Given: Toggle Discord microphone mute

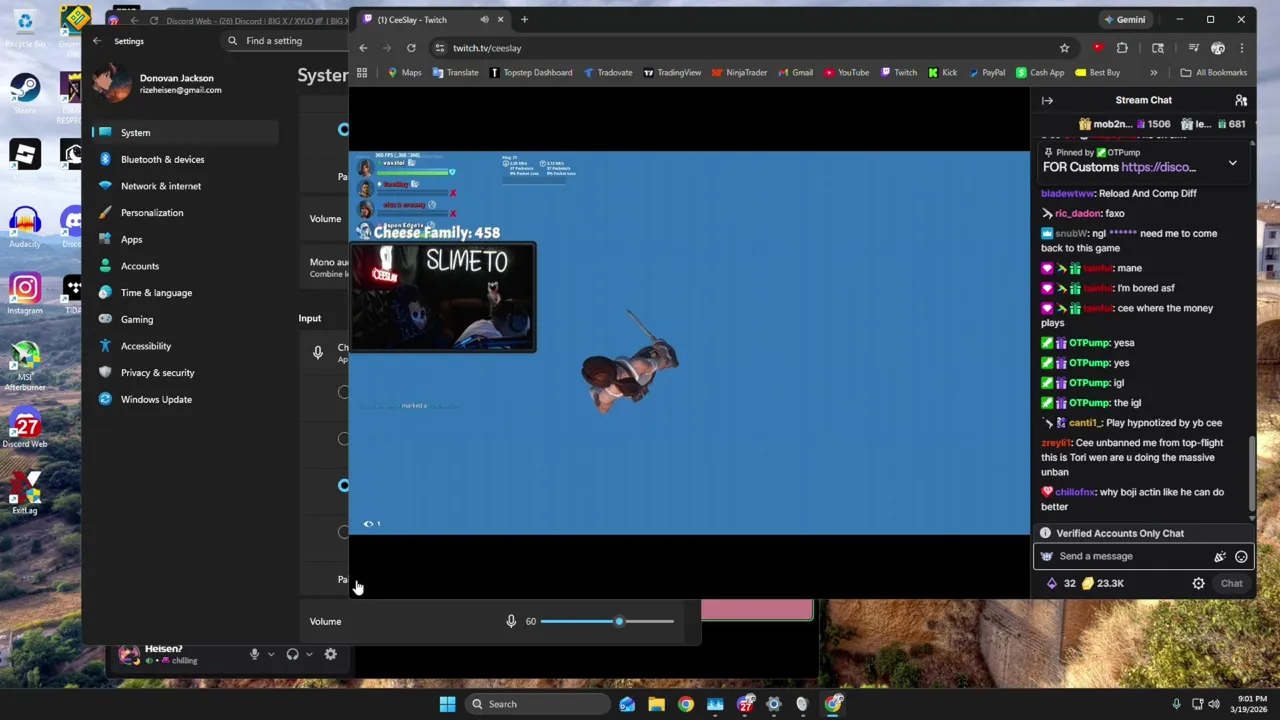Looking at the screenshot, I should pyautogui.click(x=254, y=655).
